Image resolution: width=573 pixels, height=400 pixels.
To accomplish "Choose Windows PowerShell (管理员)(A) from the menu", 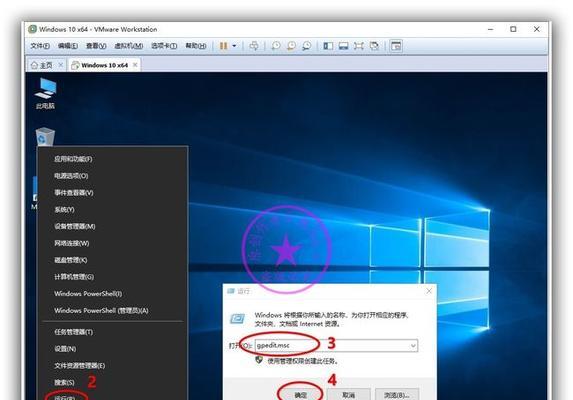I will [101, 311].
